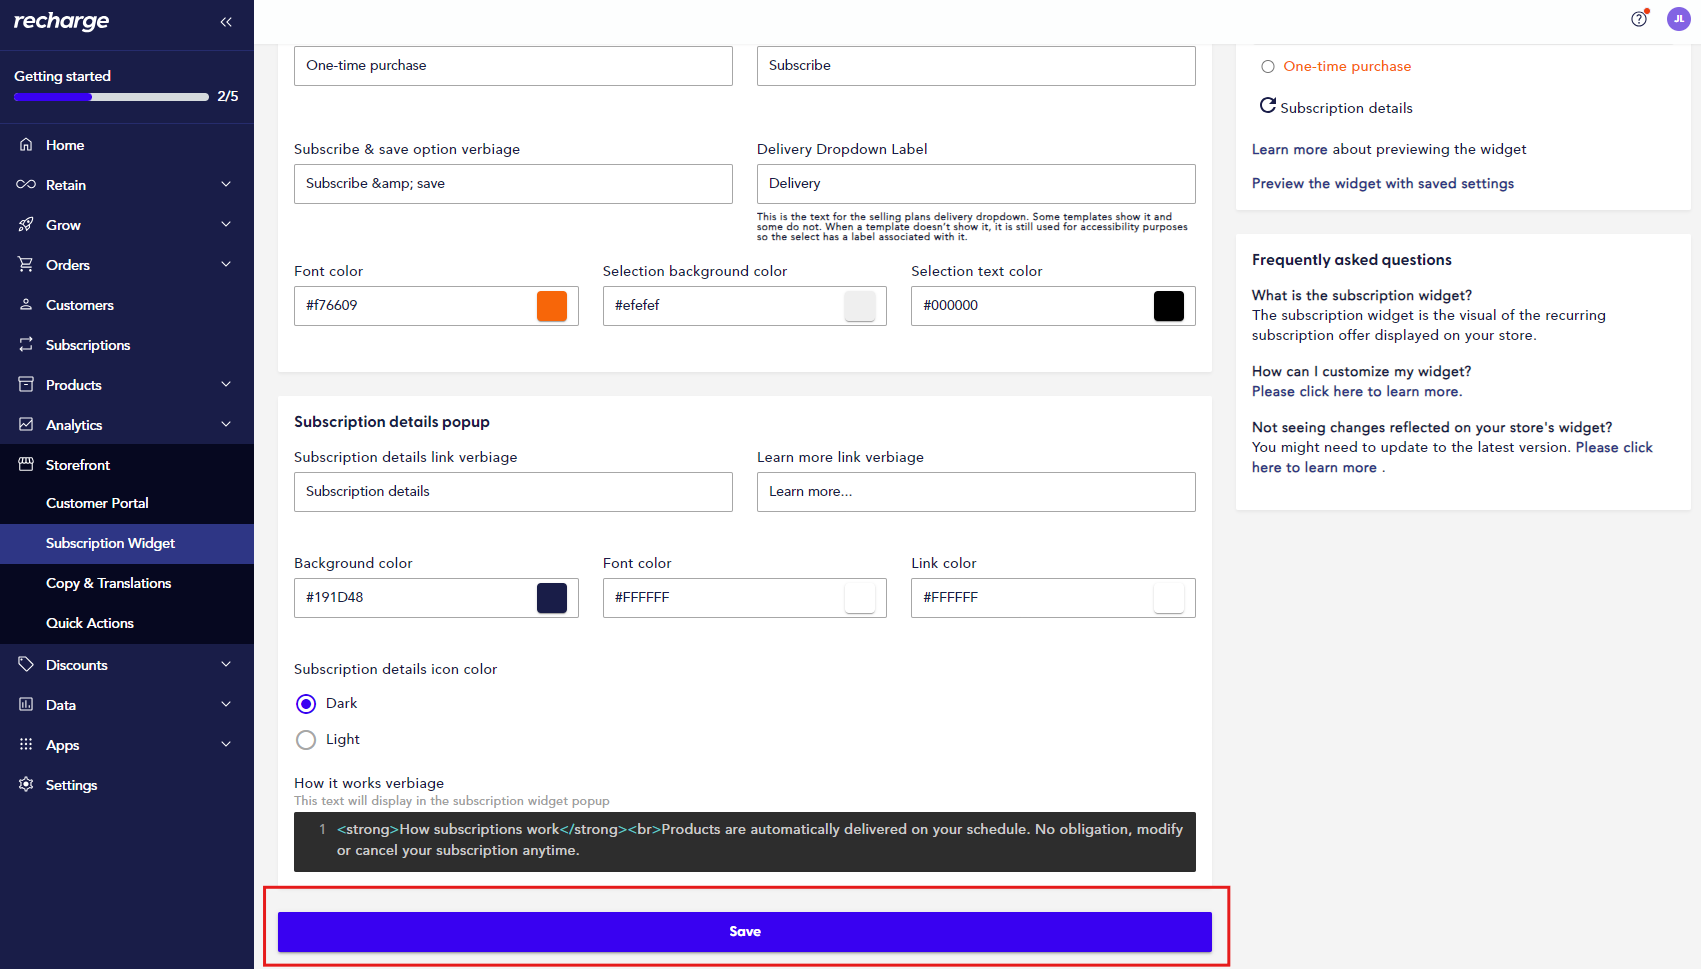Choose One-time purchase in the widget preview

point(1268,66)
